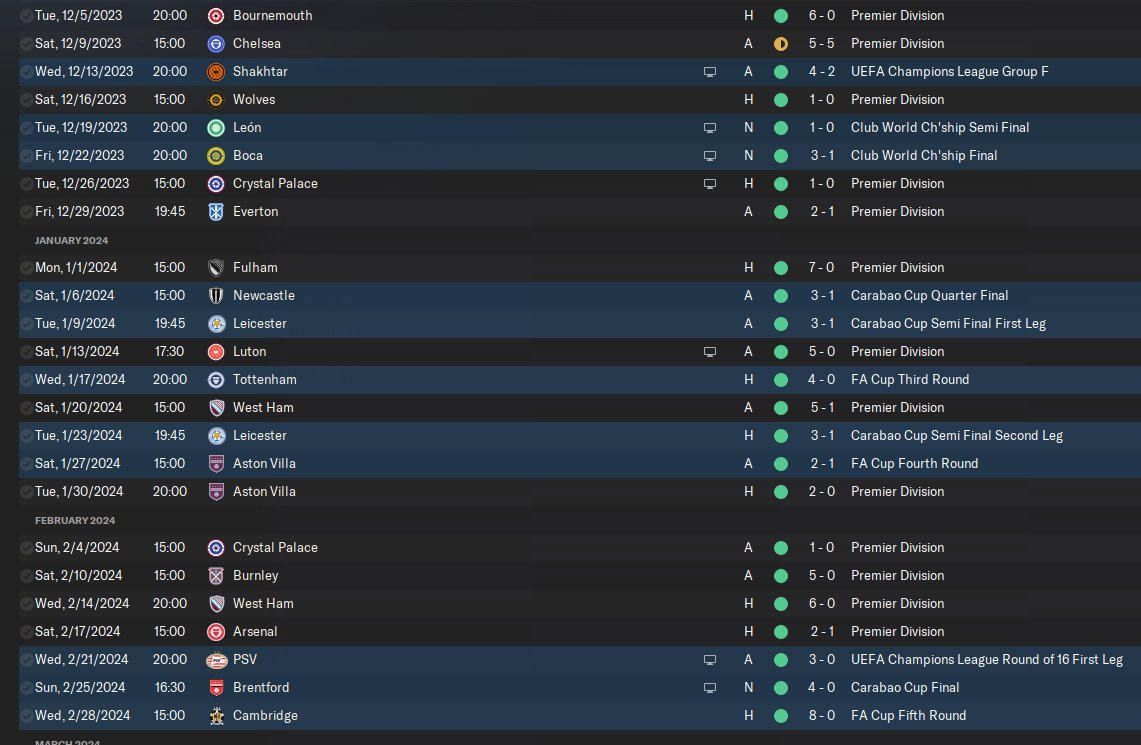
Task: Open the Carabao Cup Final competition link
Action: [905, 688]
